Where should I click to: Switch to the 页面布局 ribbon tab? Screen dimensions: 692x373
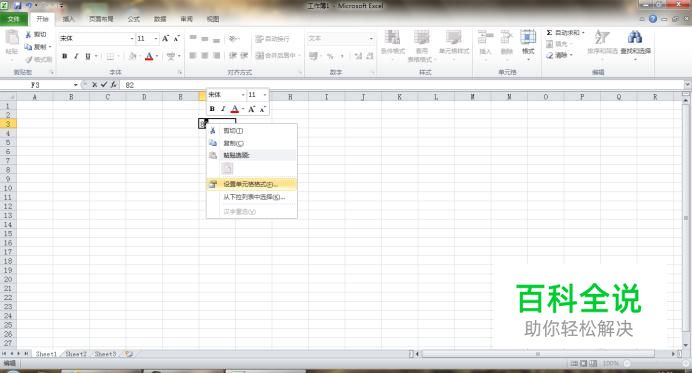tap(101, 19)
